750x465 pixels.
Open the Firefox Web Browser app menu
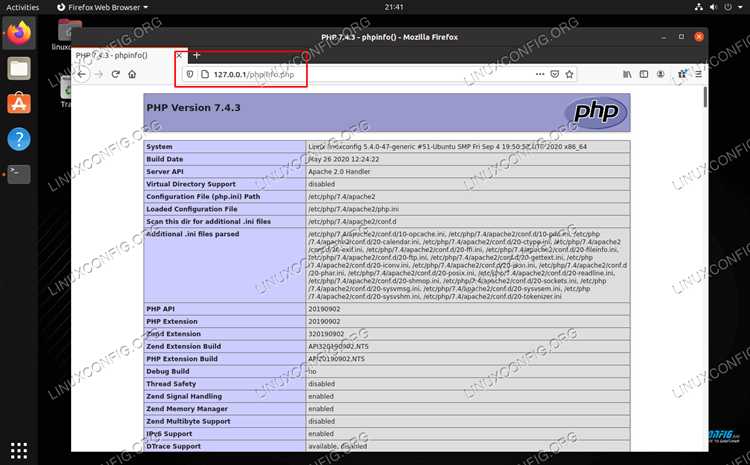pos(102,7)
